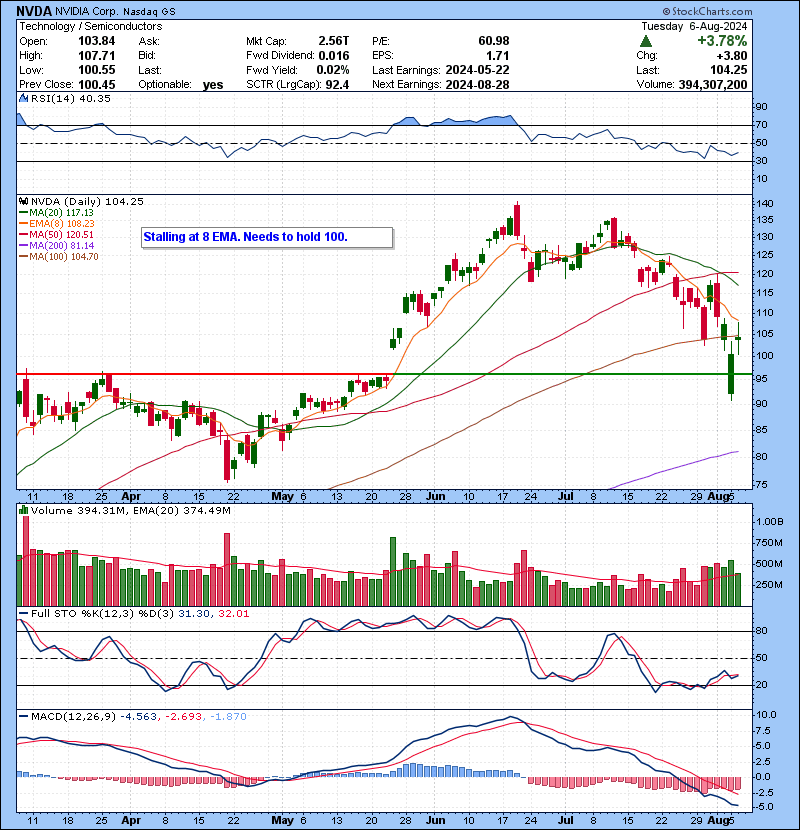Image resolution: width=800 pixels, height=830 pixels.
Task: Click the 'MA(200) 81.14' legend entry
Action: [x=61, y=246]
